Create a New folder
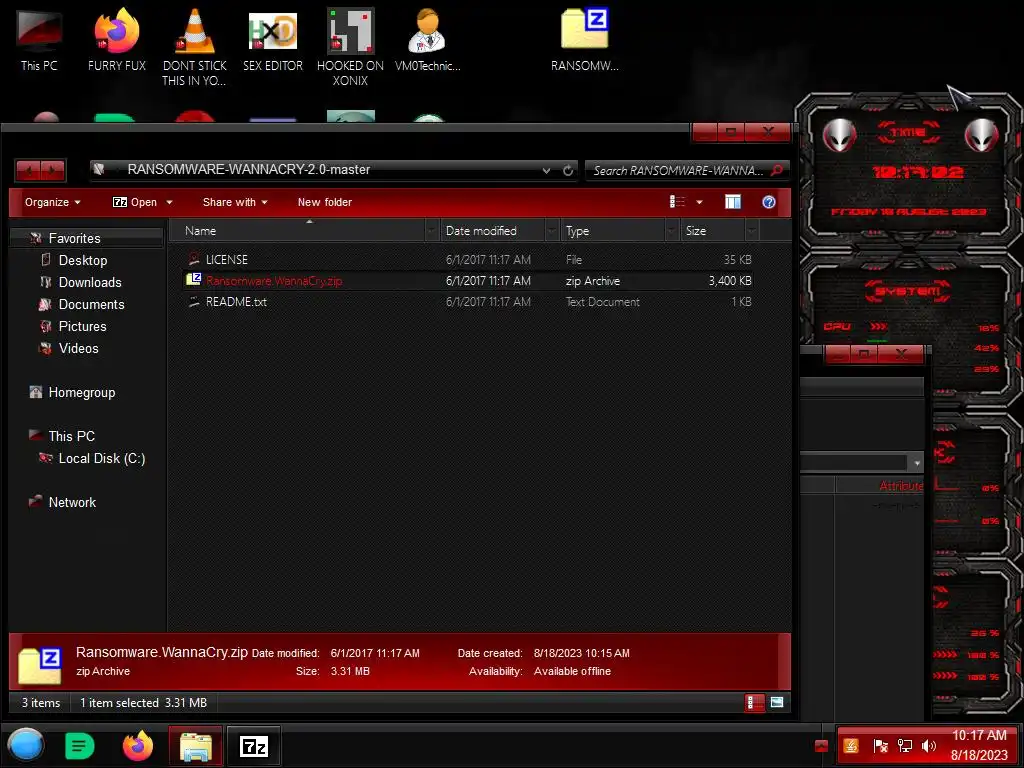Viewport: 1024px width, 768px height. point(325,202)
